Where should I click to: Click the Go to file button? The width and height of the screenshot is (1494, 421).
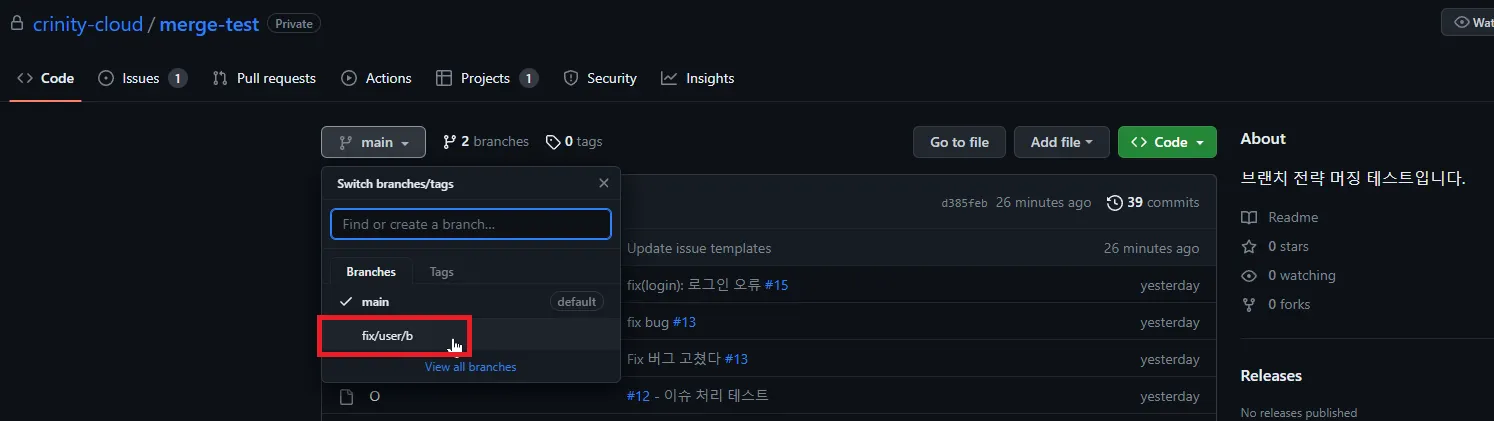click(959, 142)
